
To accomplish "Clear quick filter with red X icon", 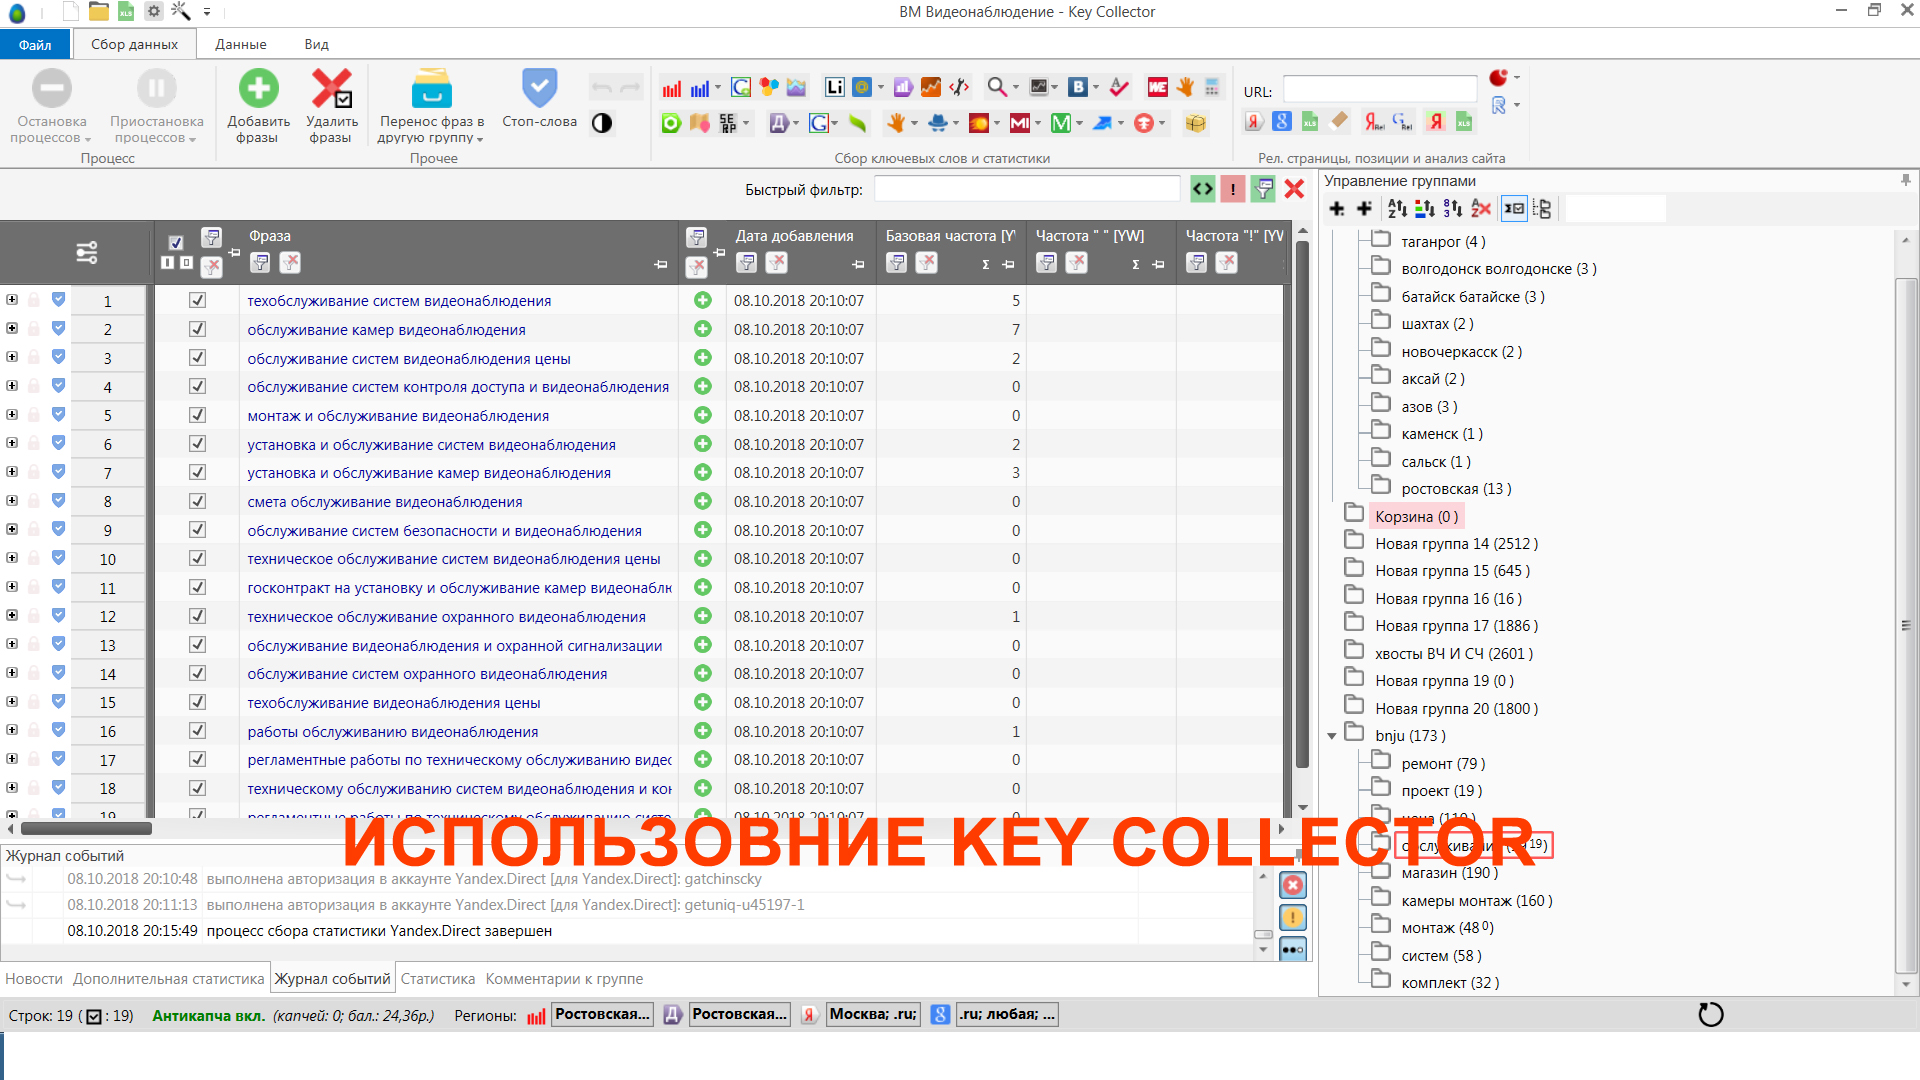I will [x=1294, y=189].
